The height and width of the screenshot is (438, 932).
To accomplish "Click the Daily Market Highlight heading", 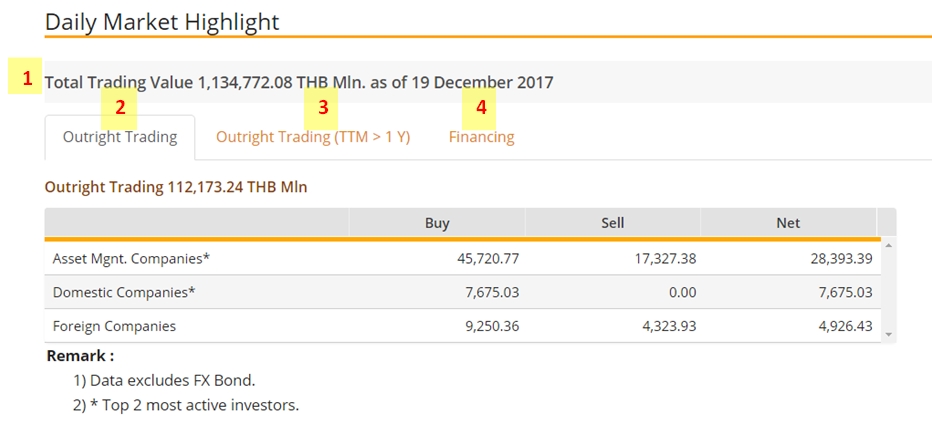I will coord(162,21).
